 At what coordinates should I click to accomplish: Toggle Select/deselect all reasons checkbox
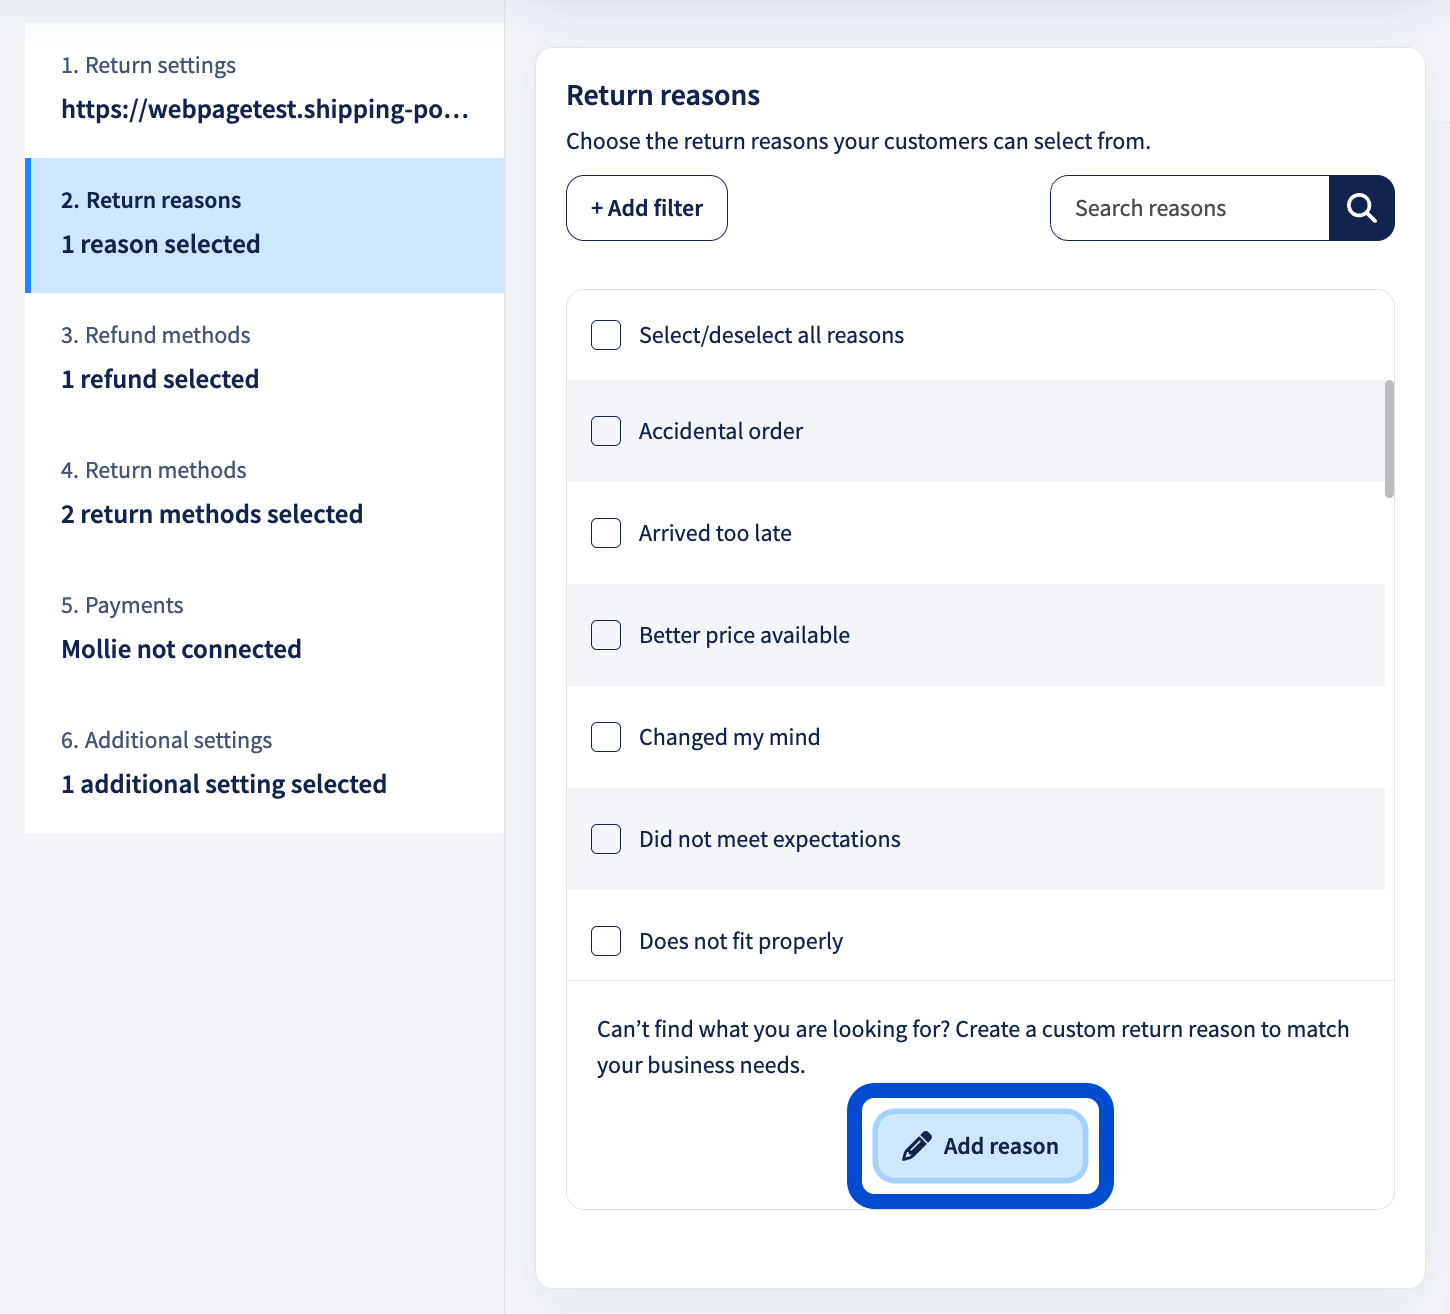[606, 335]
